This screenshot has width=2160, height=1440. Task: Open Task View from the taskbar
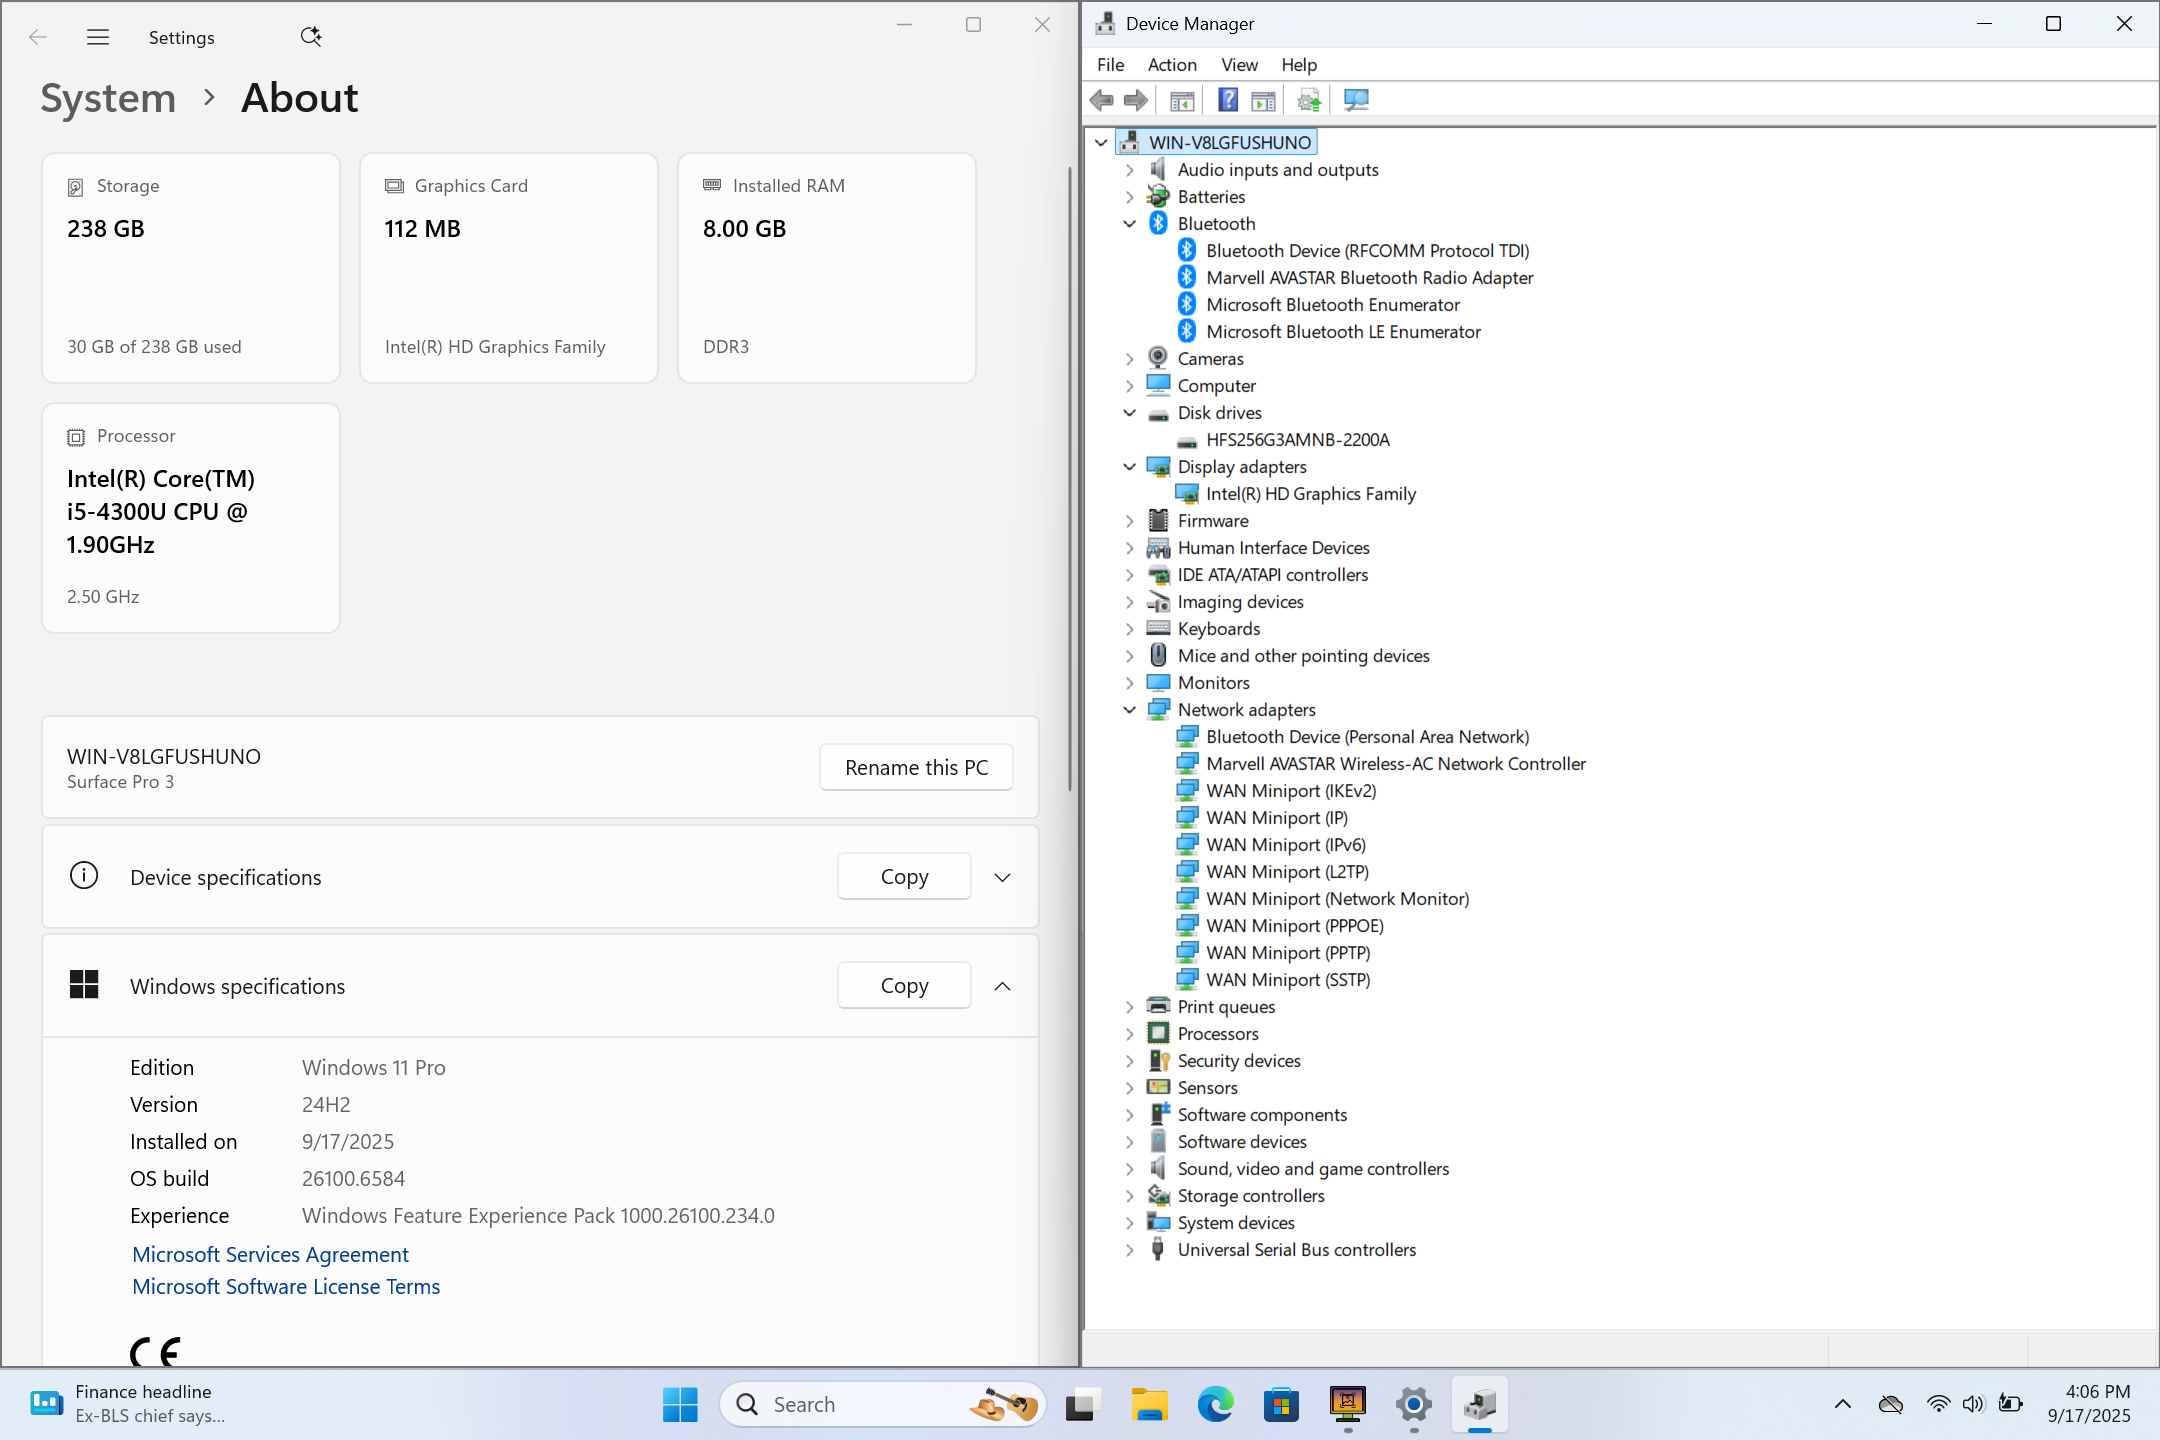[x=1080, y=1404]
